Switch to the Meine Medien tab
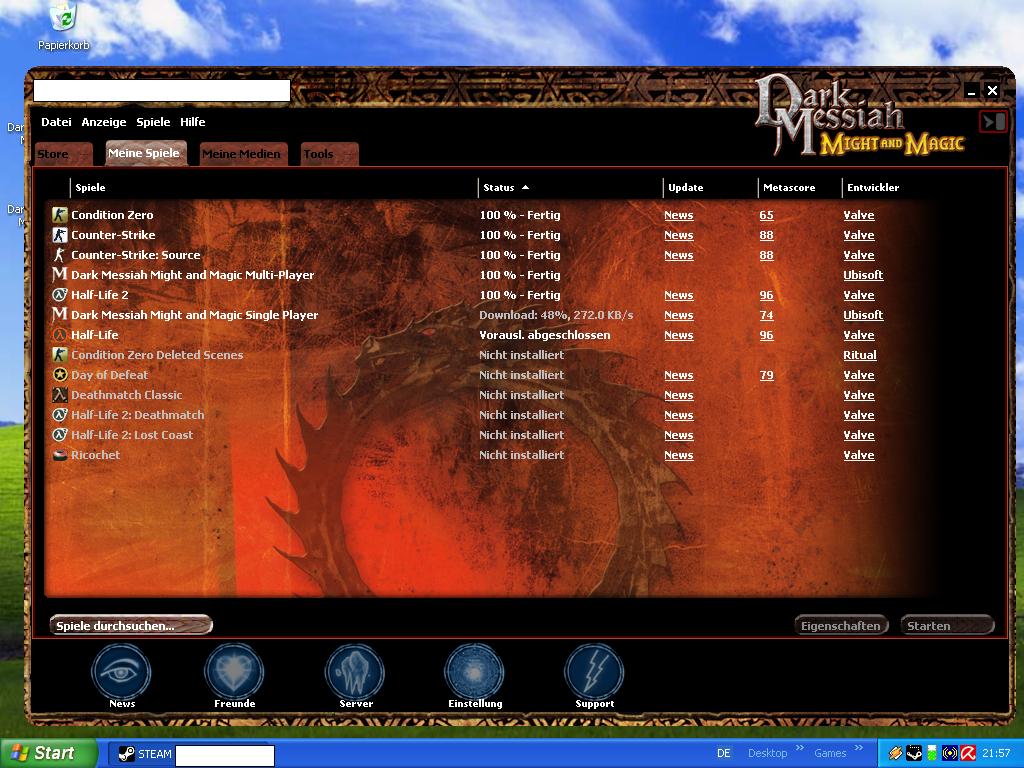 (243, 153)
